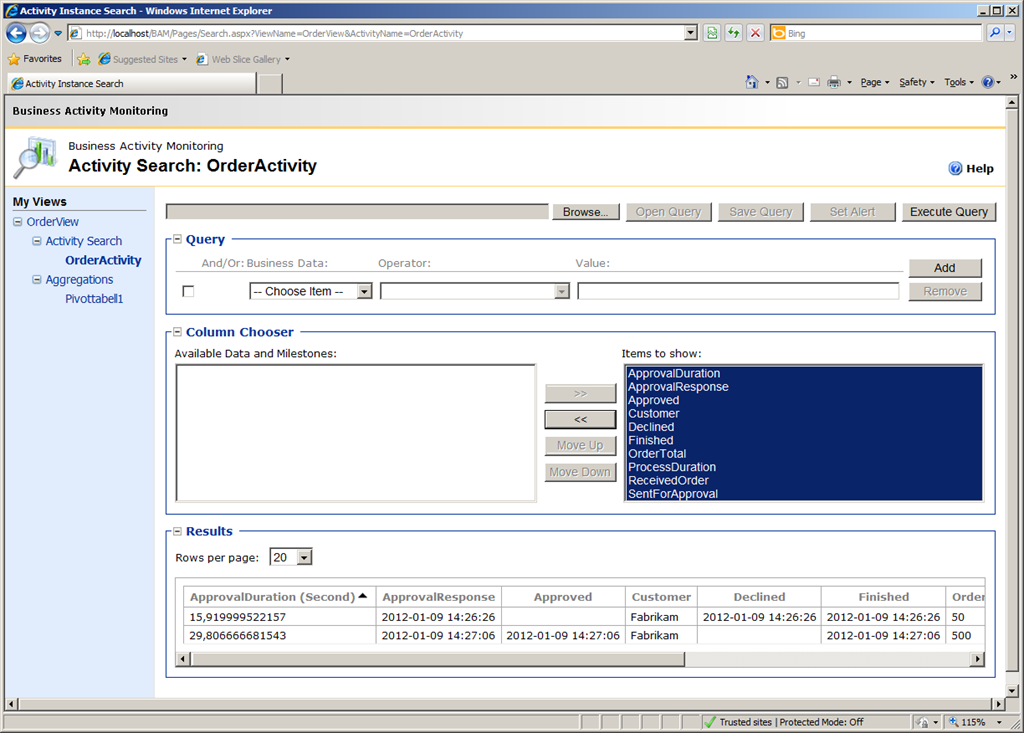Click the Home page icon
This screenshot has width=1024, height=733.
752,83
